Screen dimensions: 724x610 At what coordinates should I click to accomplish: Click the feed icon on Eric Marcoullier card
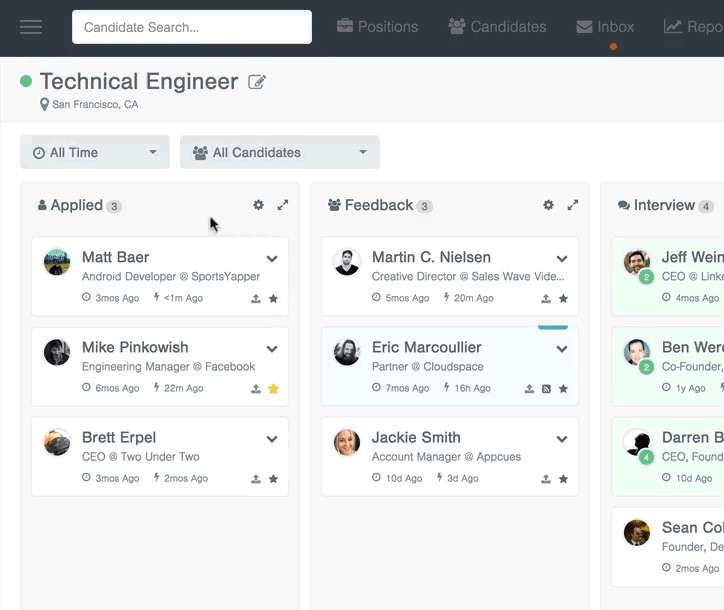click(x=546, y=388)
